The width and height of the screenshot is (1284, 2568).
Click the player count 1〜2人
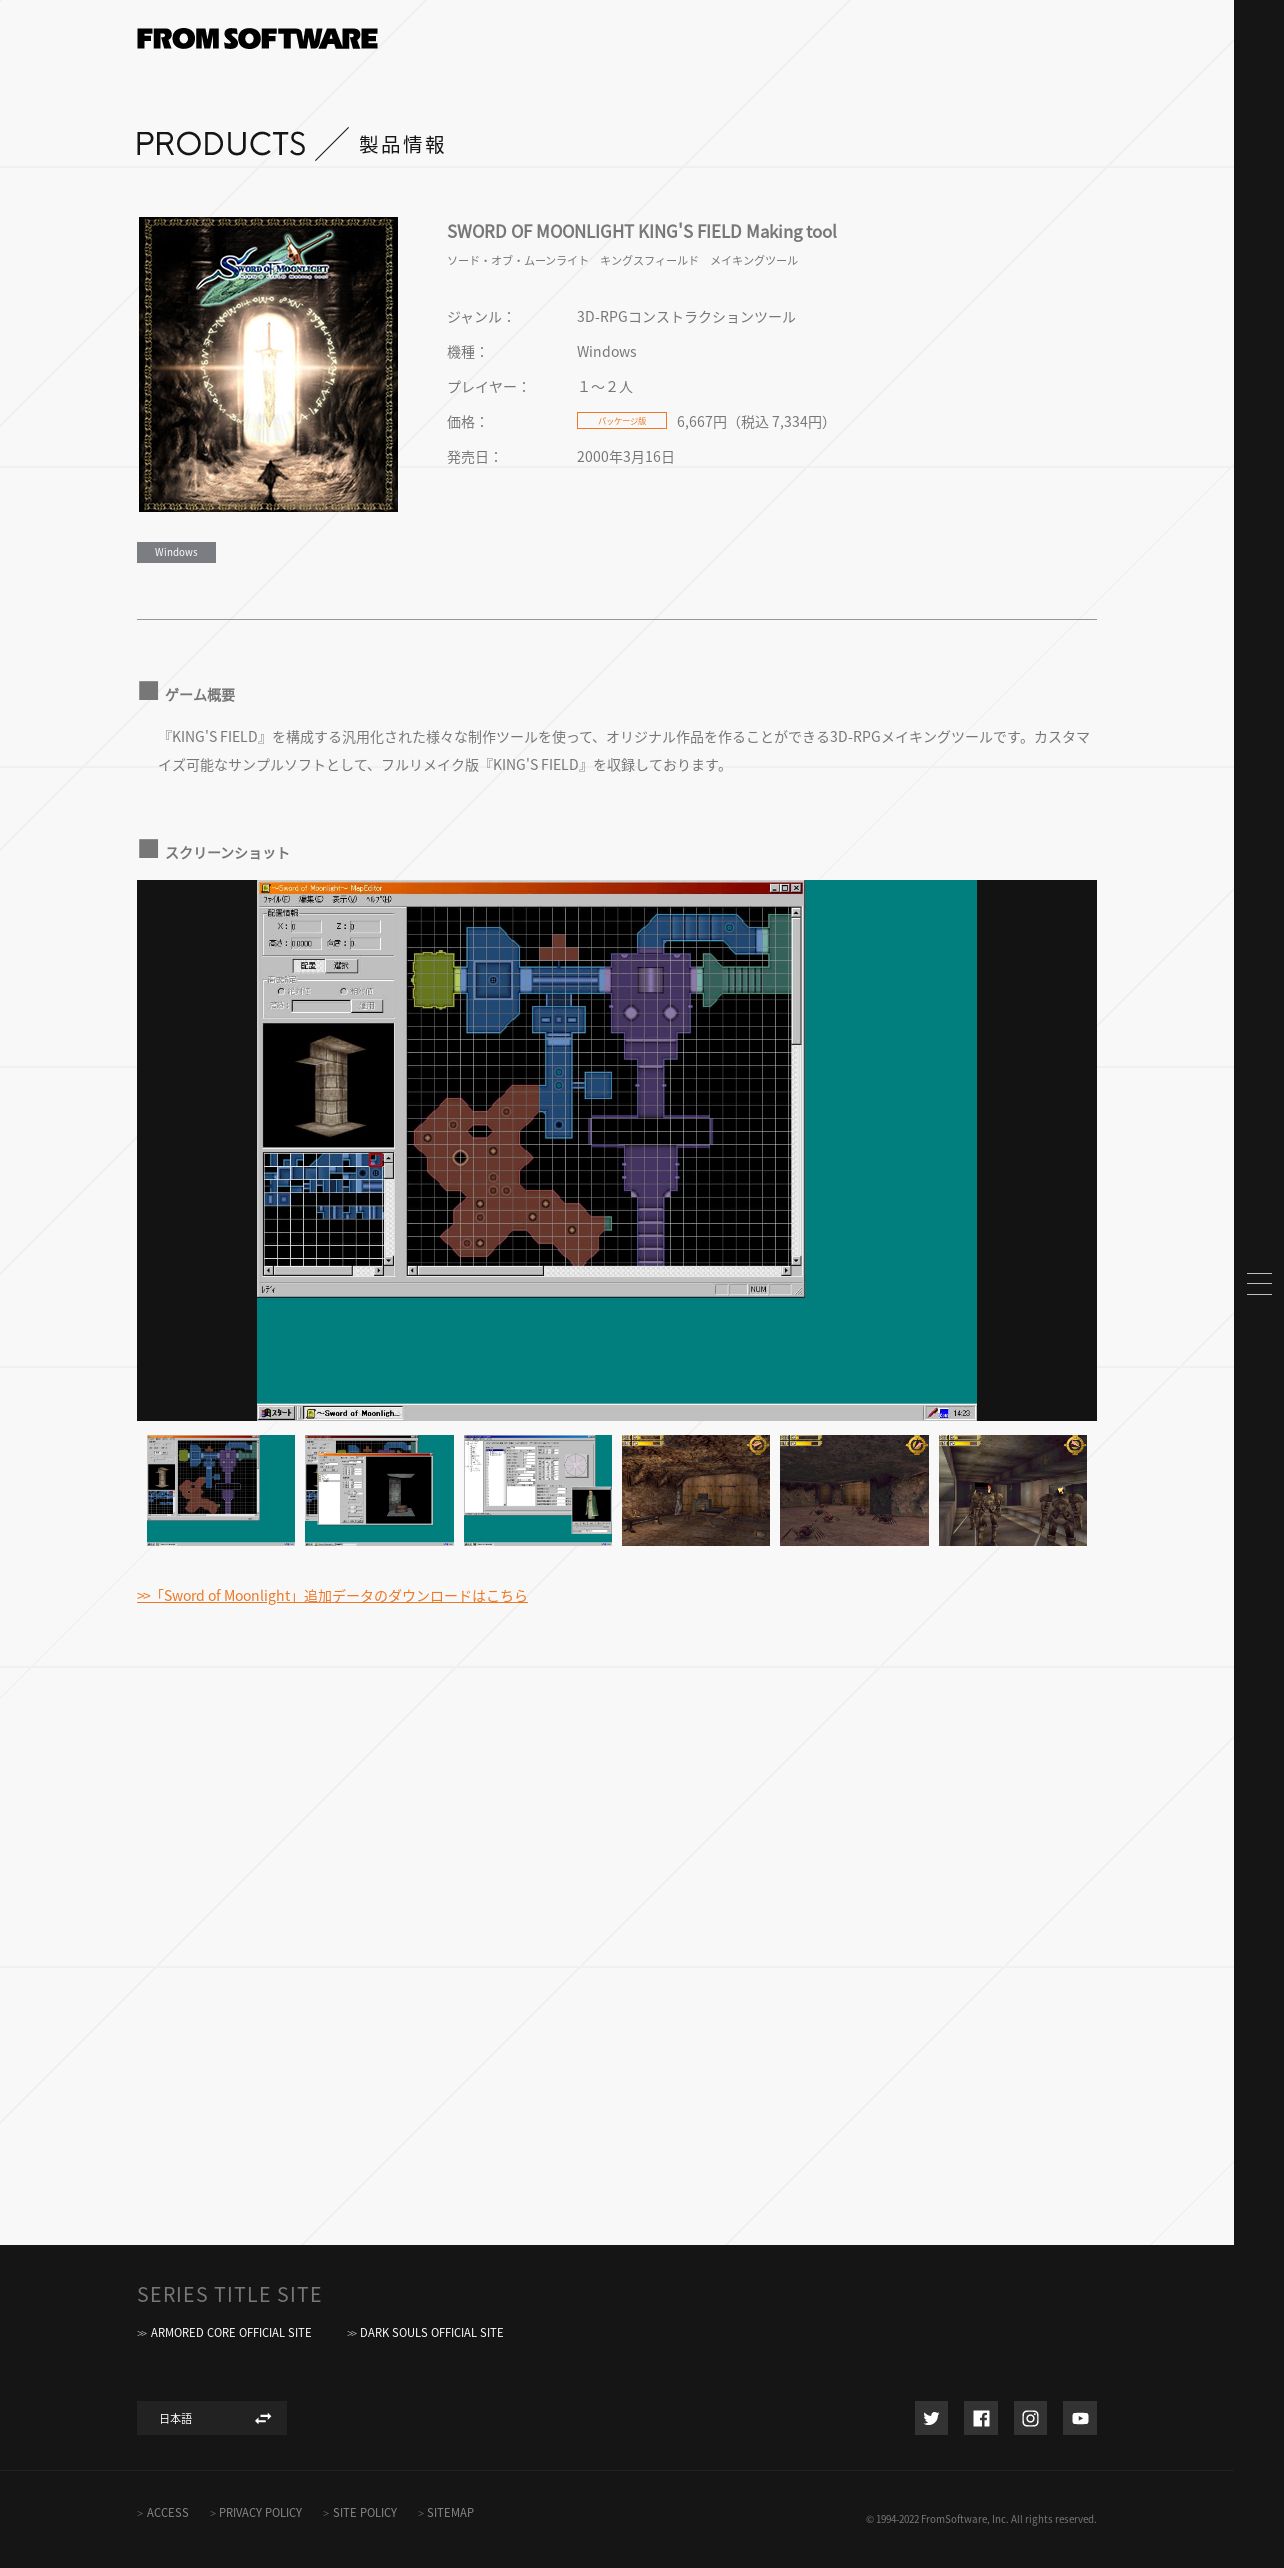605,387
